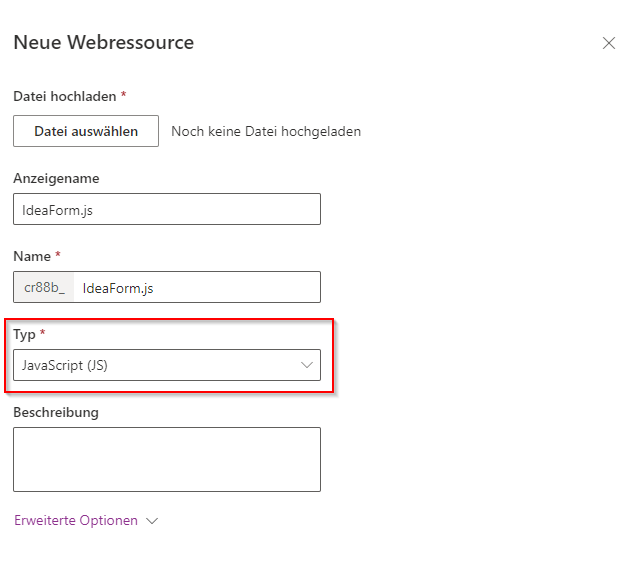Click the cr88b_ prefix box

click(x=44, y=287)
